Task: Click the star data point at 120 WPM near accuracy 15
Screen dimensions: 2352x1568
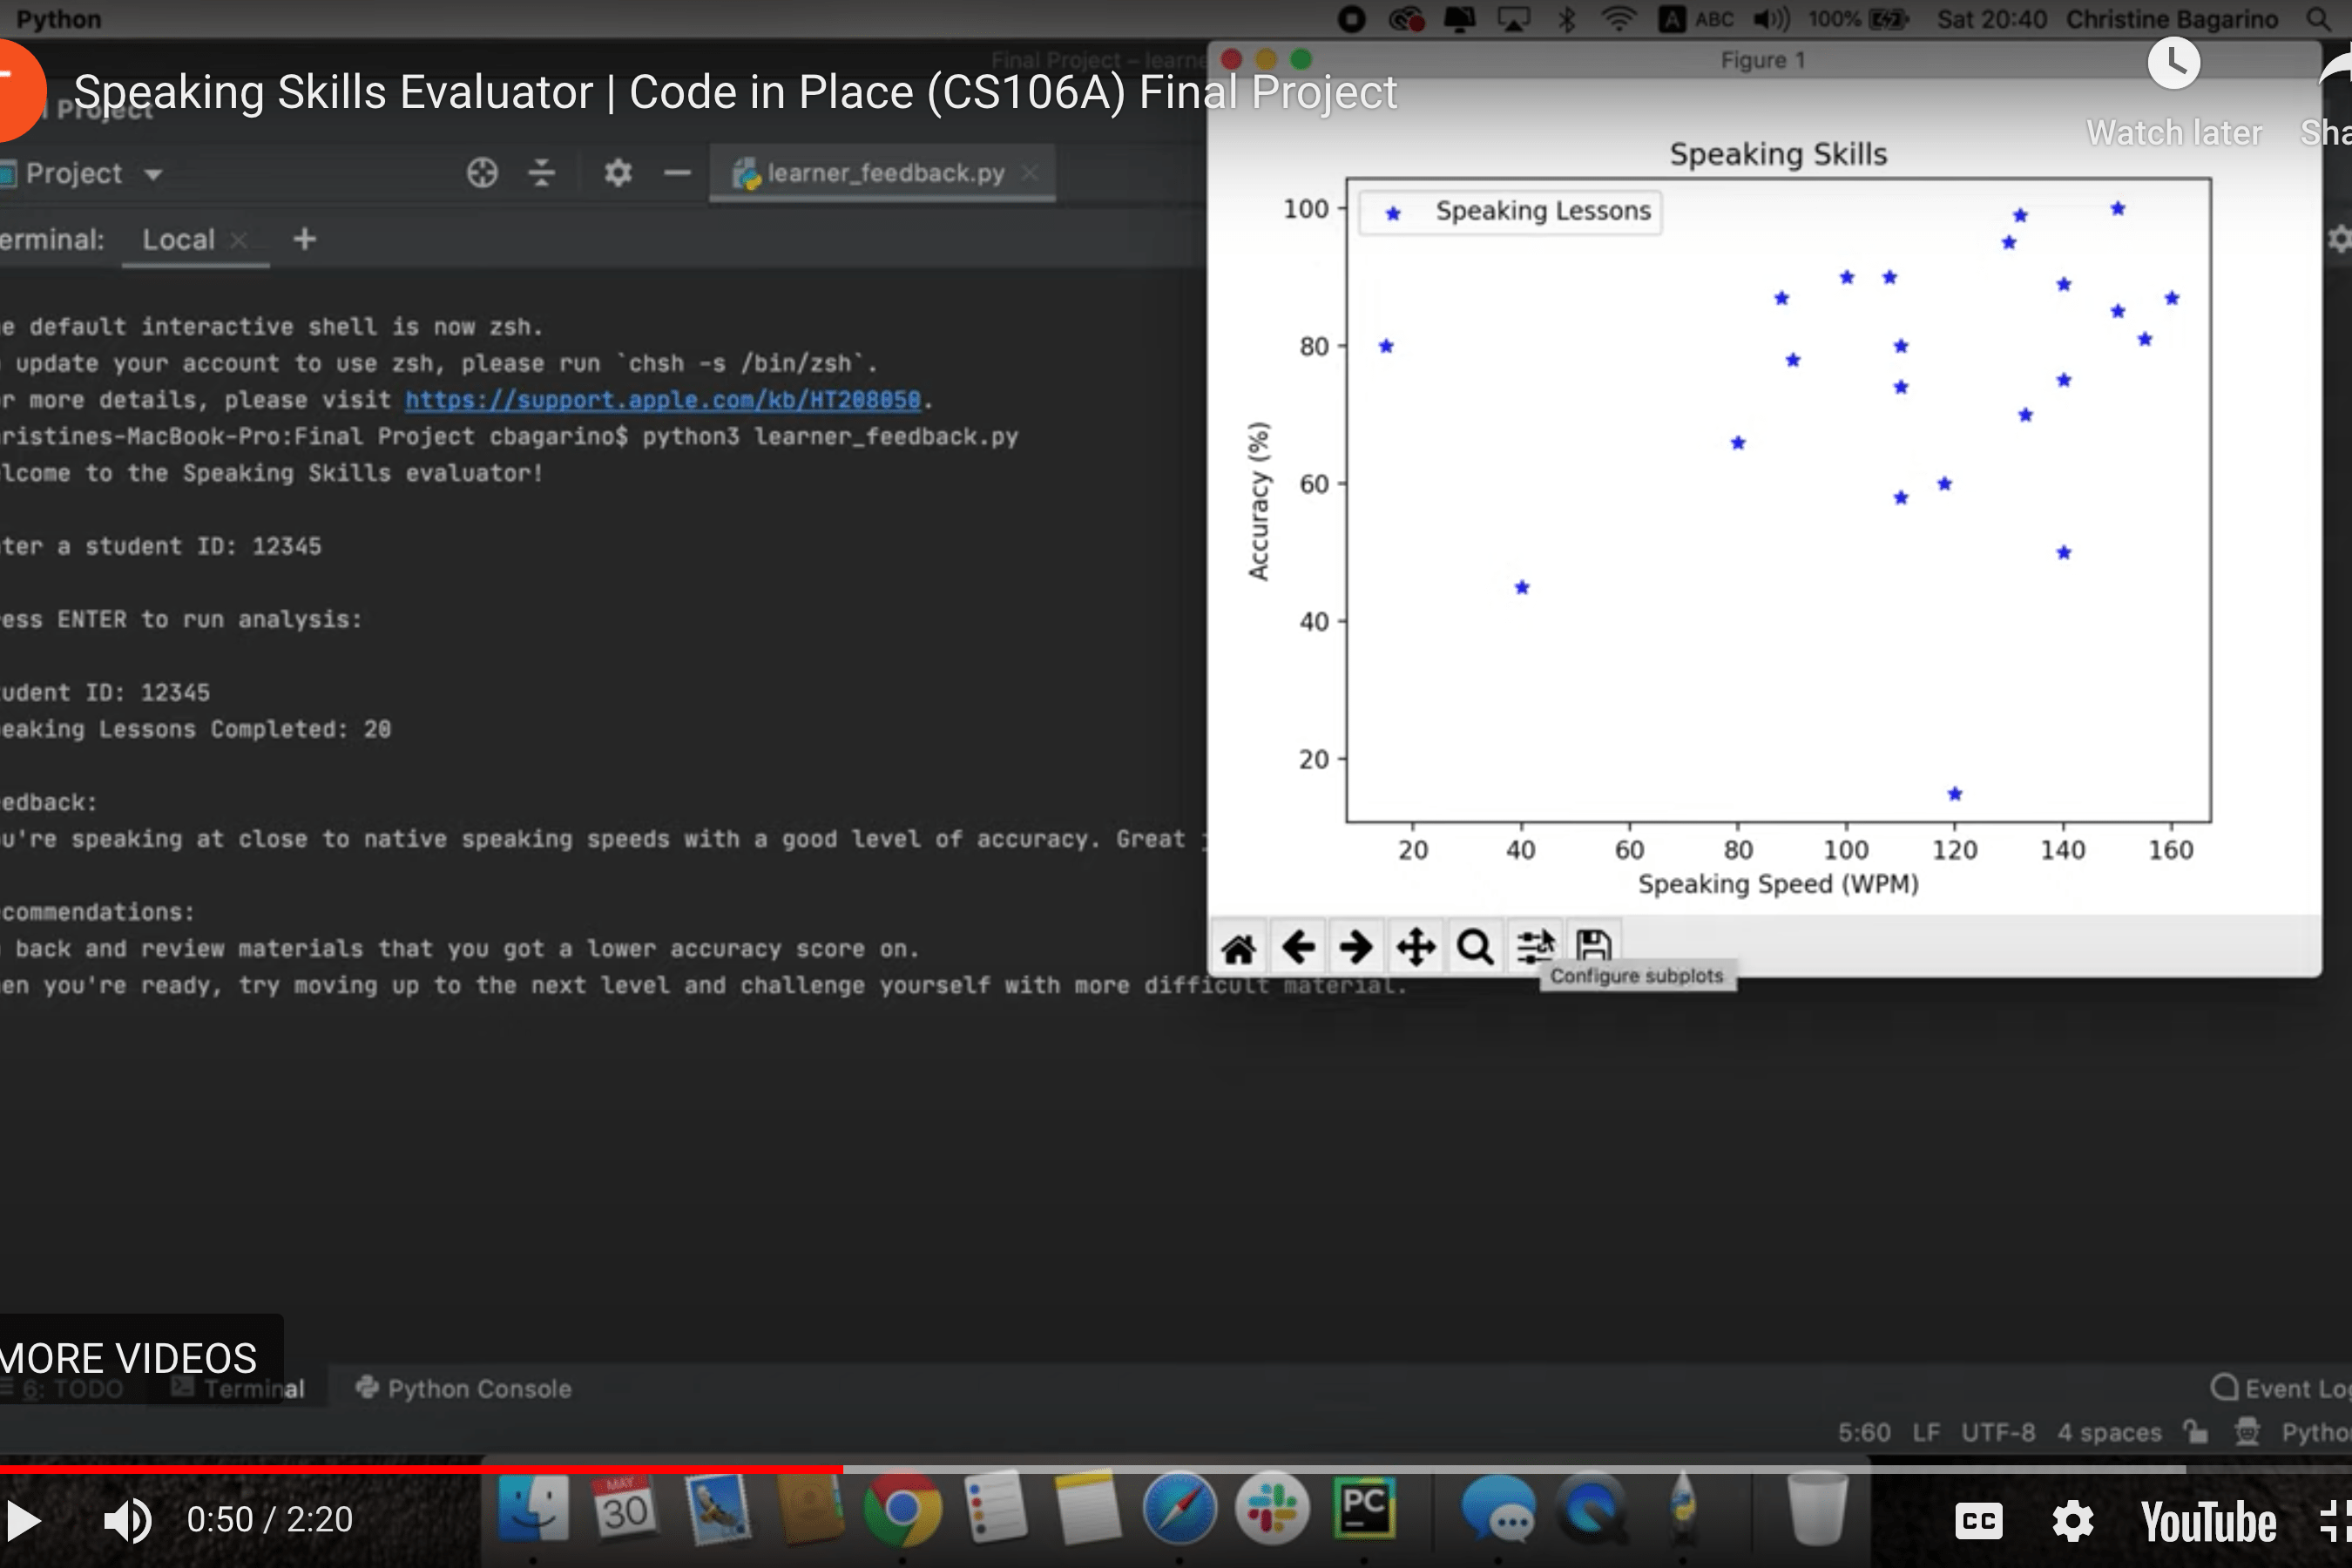Action: pyautogui.click(x=1954, y=794)
